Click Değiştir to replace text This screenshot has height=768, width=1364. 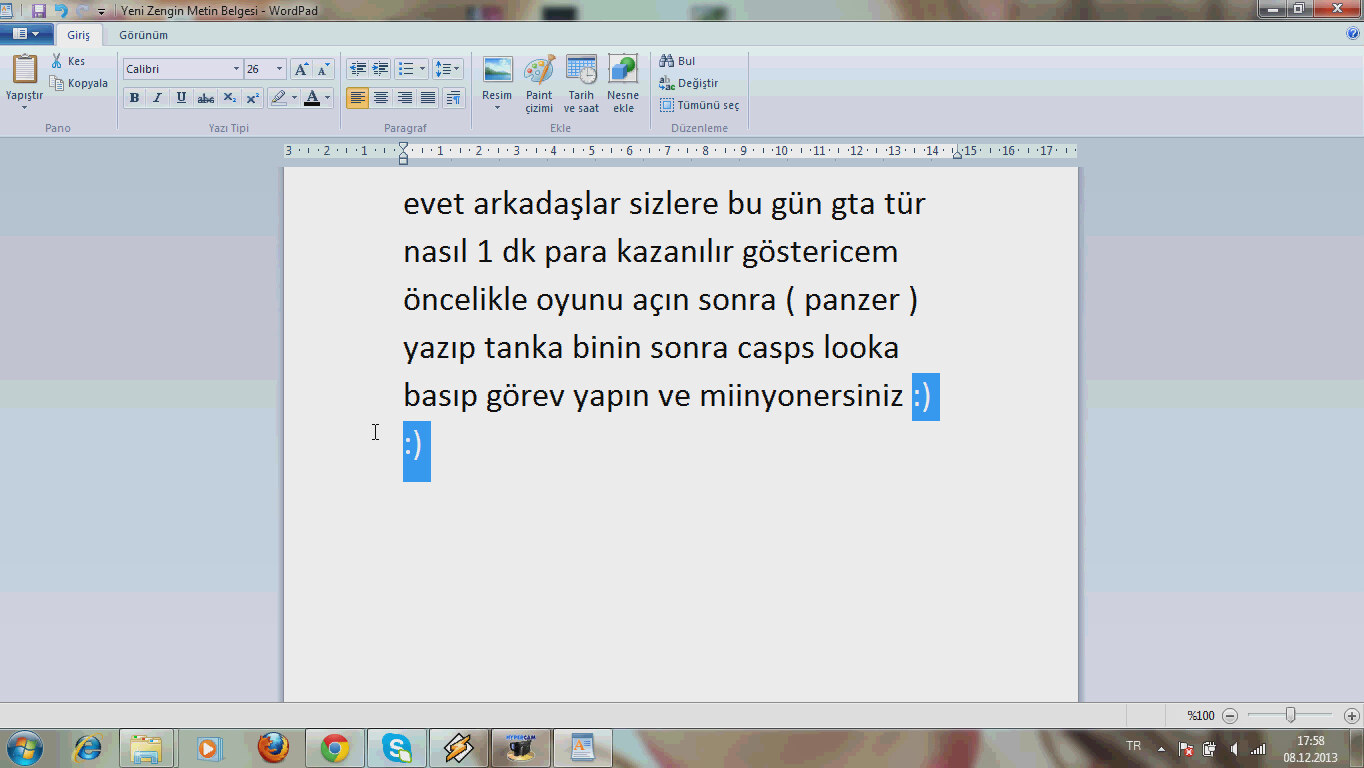688,83
